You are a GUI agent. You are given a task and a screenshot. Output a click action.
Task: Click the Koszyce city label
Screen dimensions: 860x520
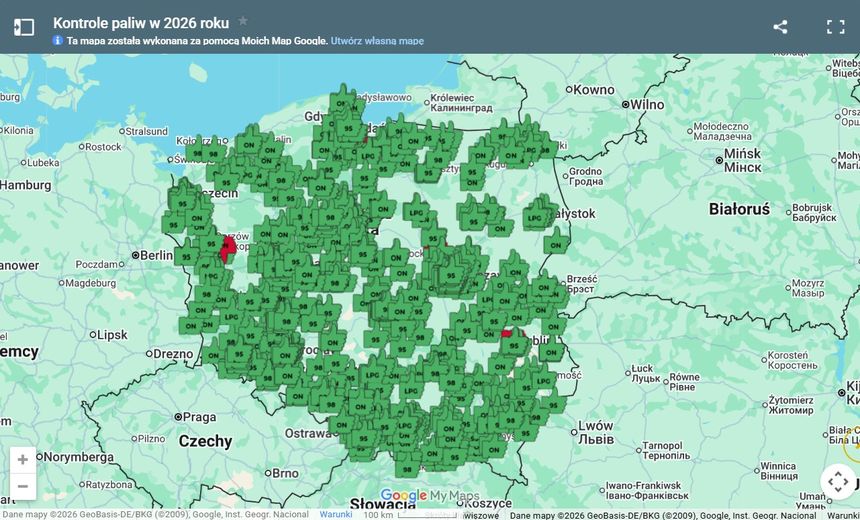[487, 504]
